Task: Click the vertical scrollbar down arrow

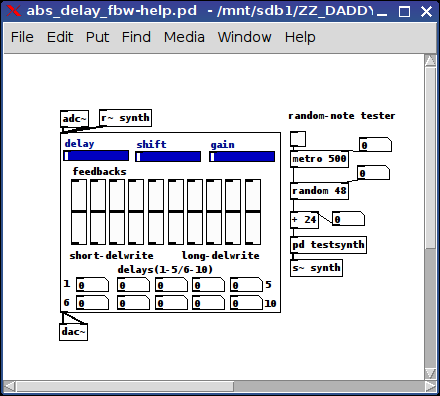Action: 430,373
